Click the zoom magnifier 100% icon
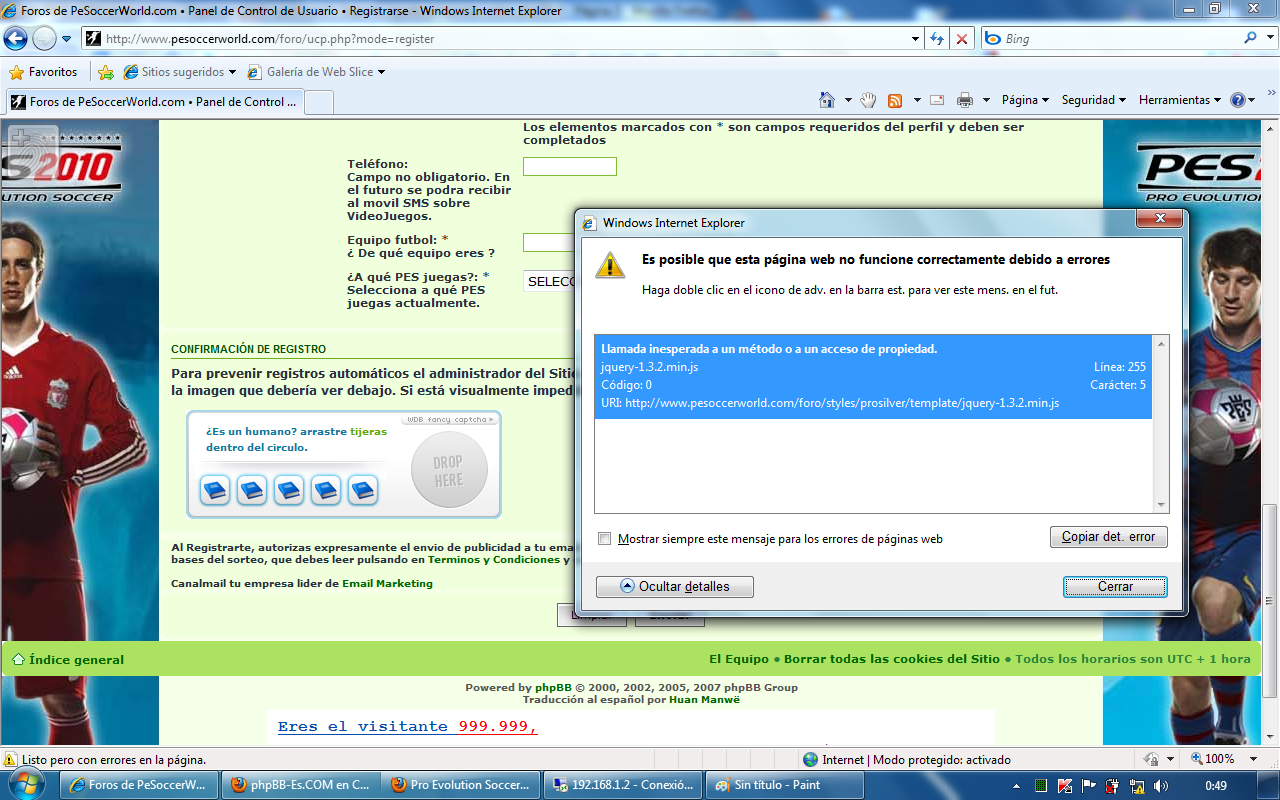The image size is (1280, 800). click(x=1195, y=760)
